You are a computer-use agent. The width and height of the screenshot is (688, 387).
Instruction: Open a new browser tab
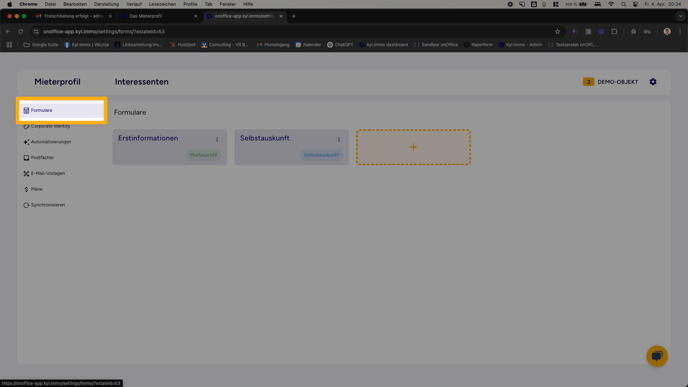294,16
